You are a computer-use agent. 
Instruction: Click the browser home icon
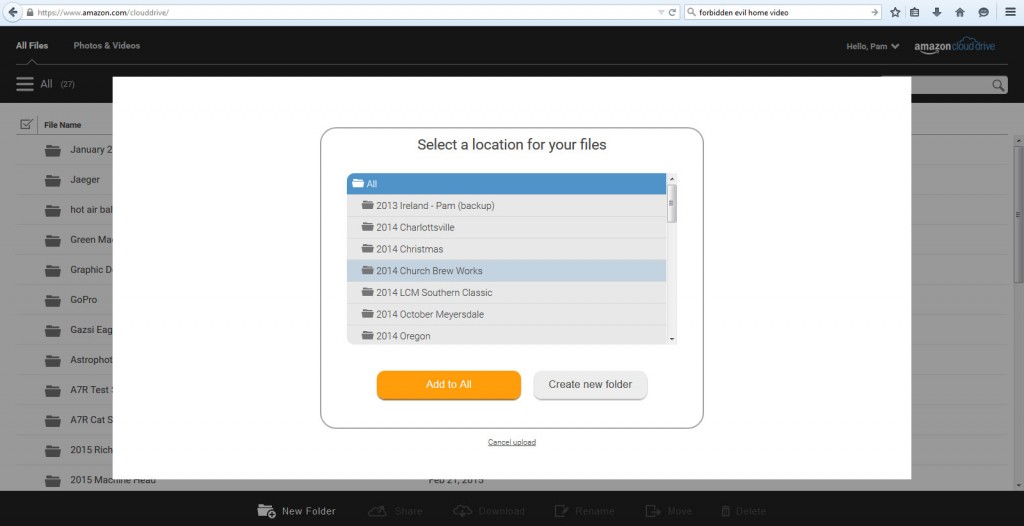tap(960, 12)
